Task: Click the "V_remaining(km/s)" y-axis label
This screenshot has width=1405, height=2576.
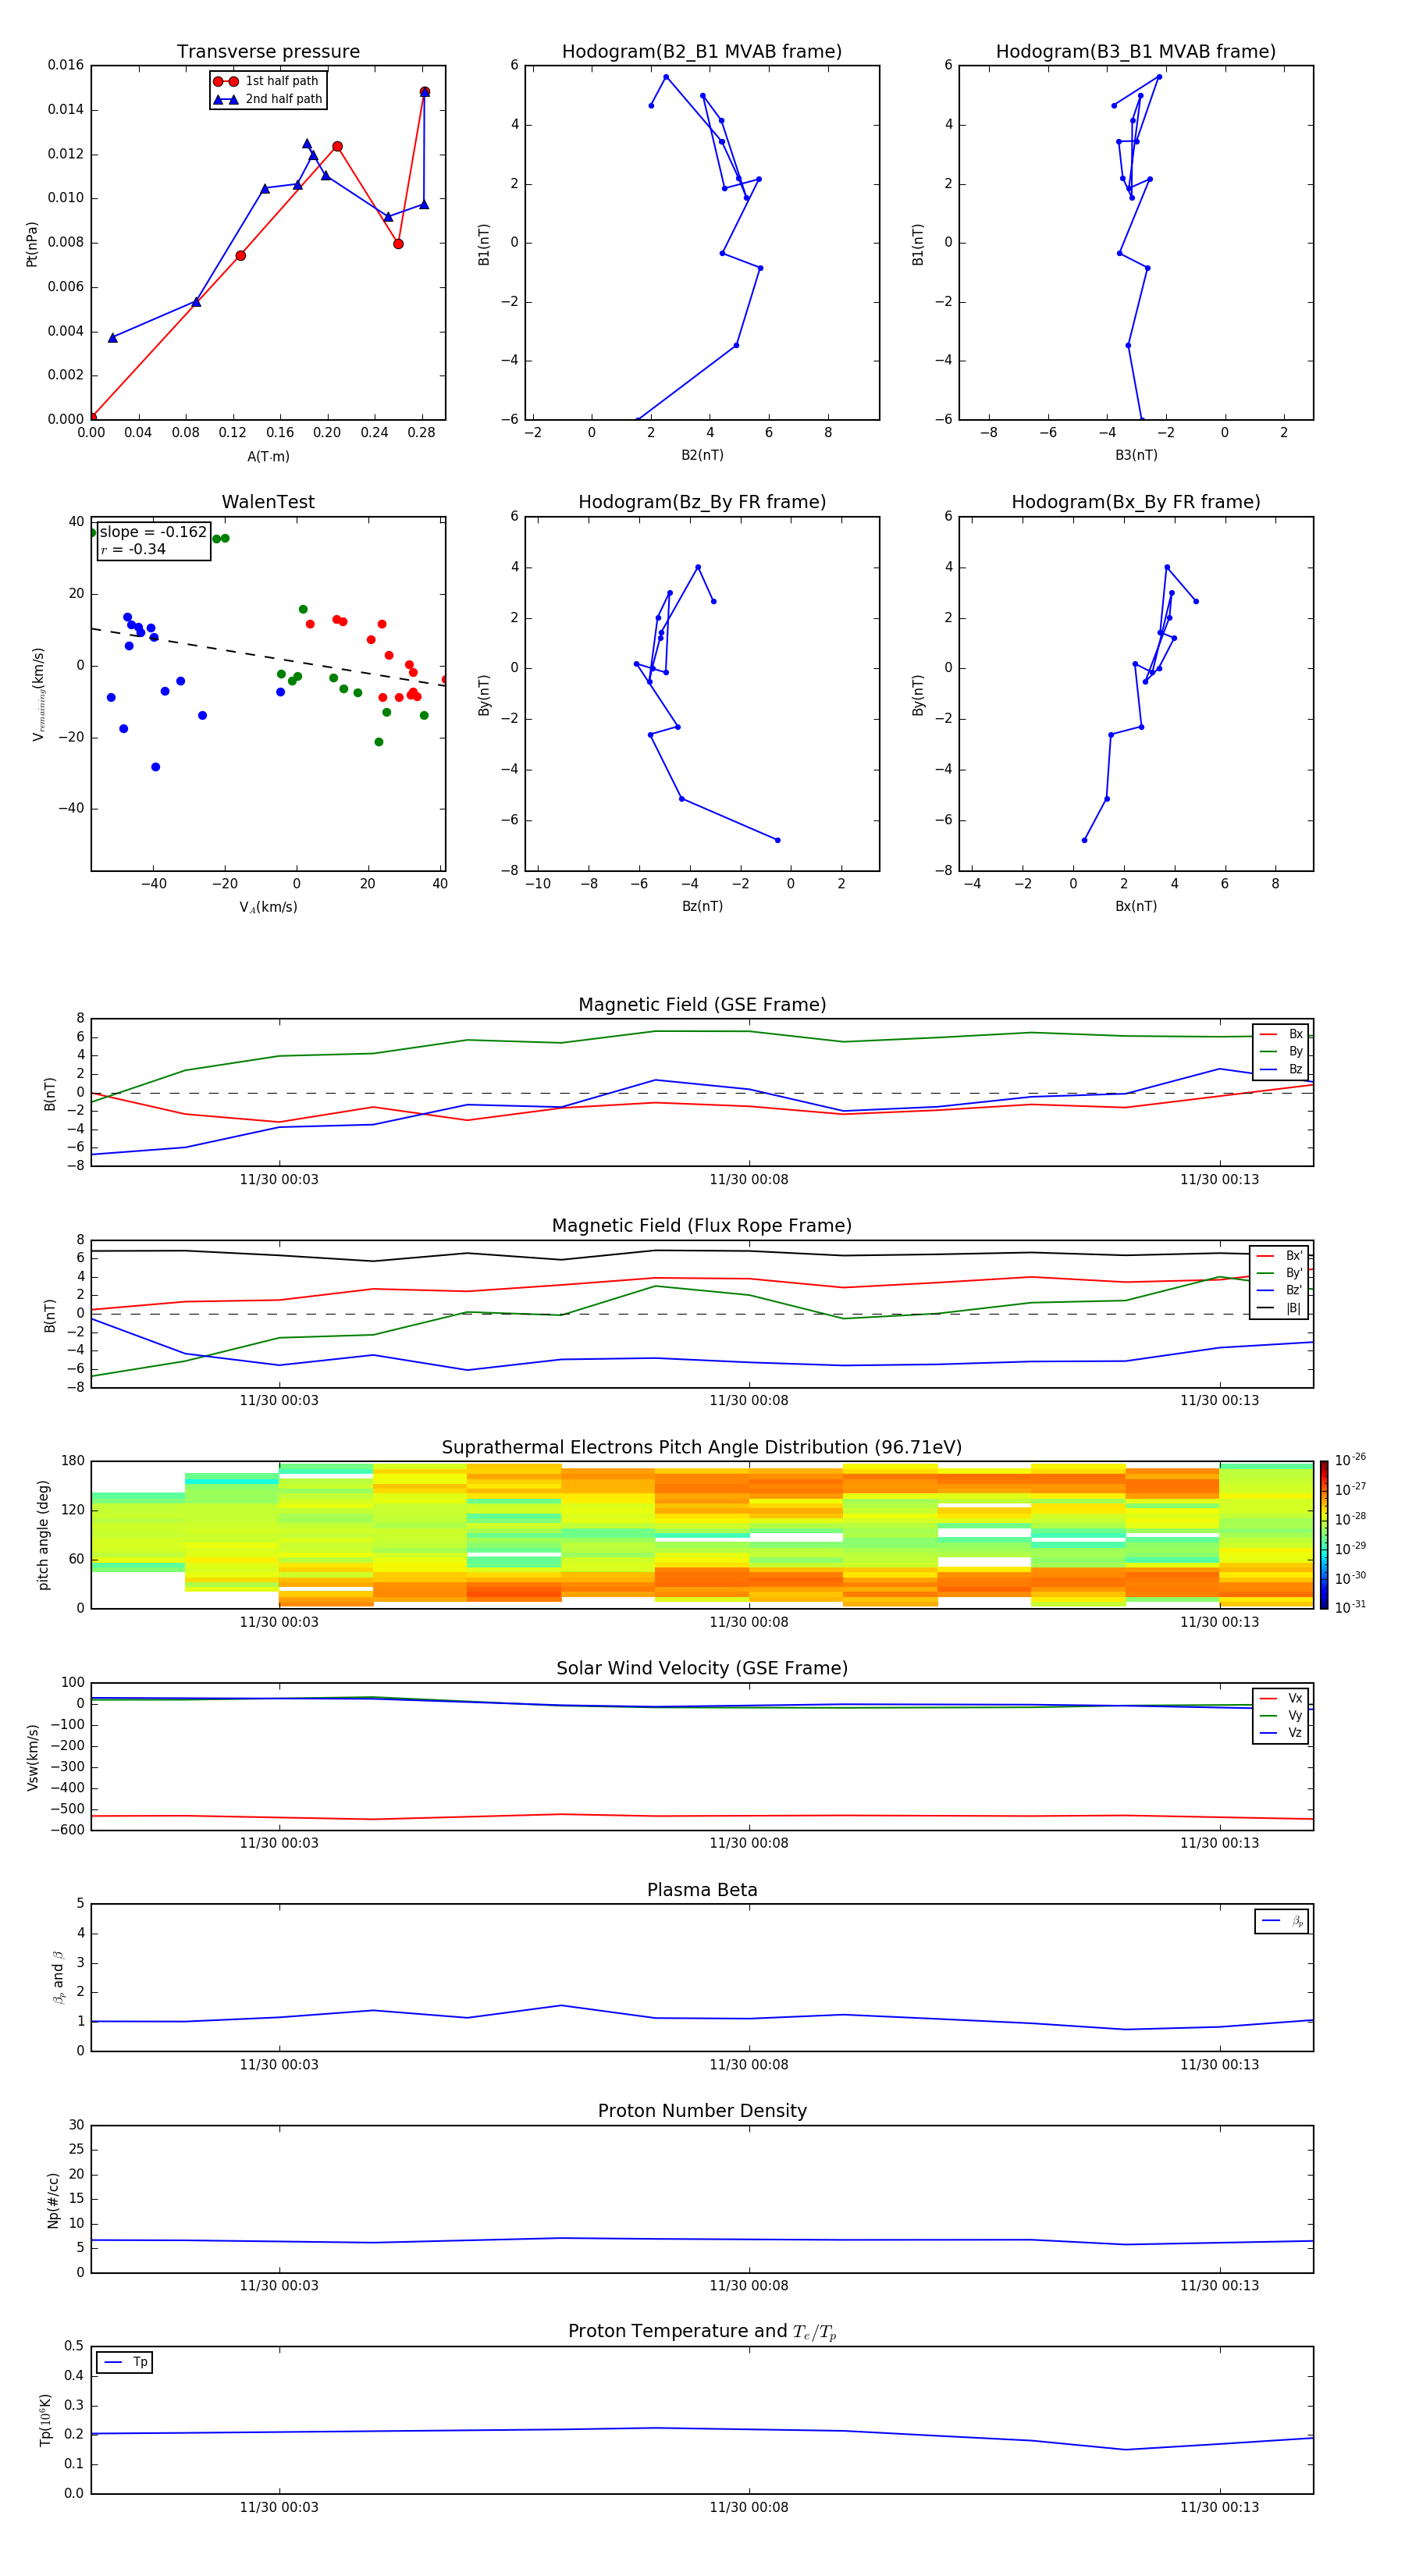Action: (38, 694)
